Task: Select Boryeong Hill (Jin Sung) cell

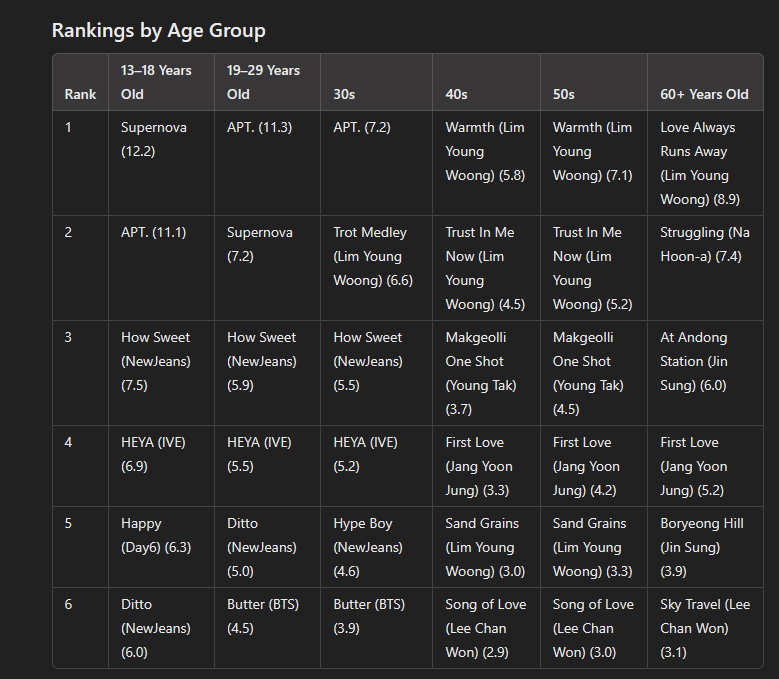Action: 705,547
